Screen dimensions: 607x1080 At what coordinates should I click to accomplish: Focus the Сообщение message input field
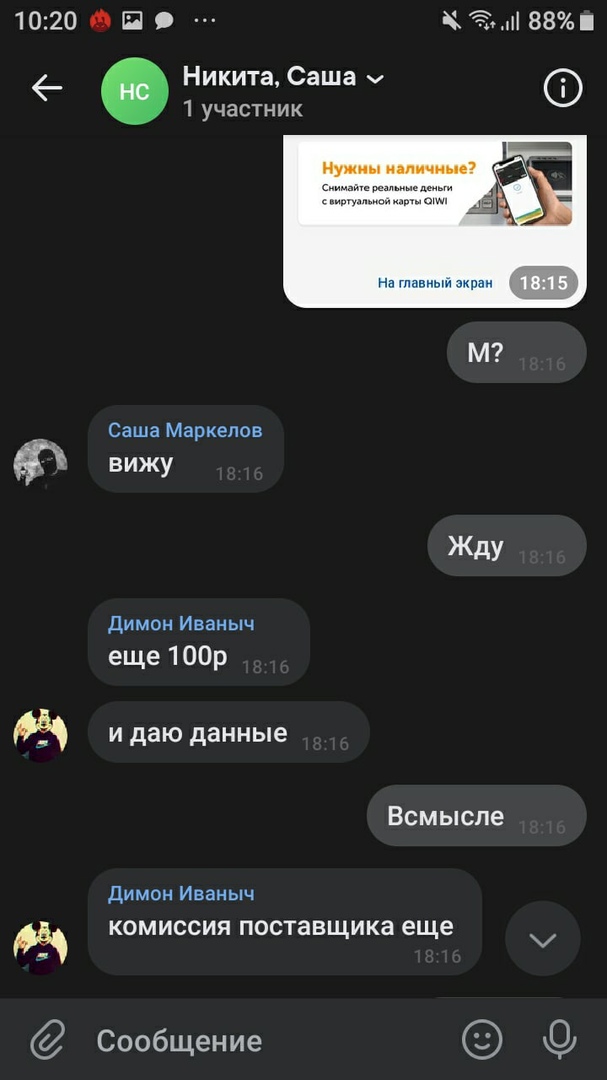[x=269, y=1040]
